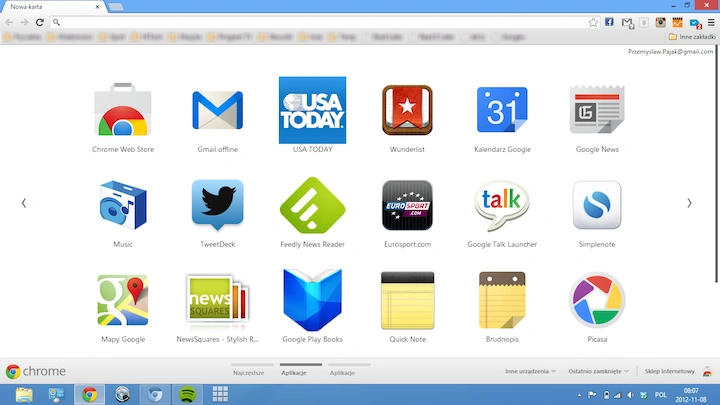
Task: Open the USA TODAY app
Action: tap(312, 110)
